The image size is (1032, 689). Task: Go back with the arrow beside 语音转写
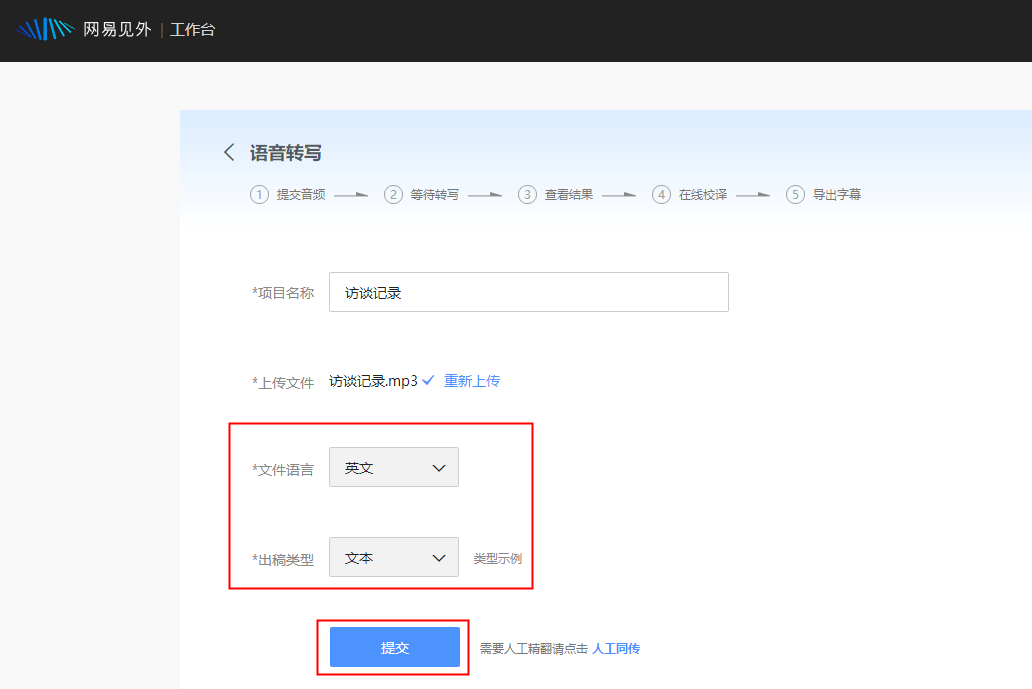[x=228, y=153]
